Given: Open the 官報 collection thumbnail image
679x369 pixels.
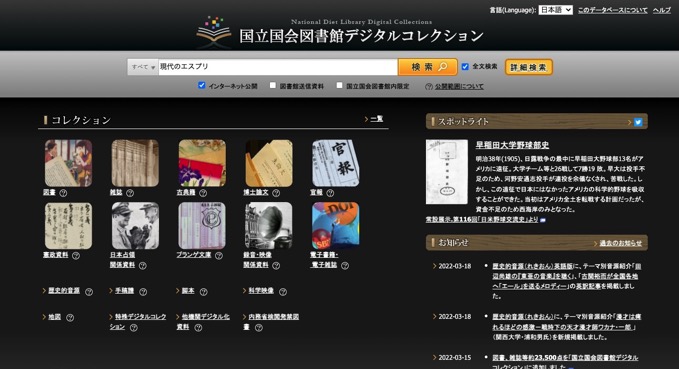Looking at the screenshot, I should [335, 163].
